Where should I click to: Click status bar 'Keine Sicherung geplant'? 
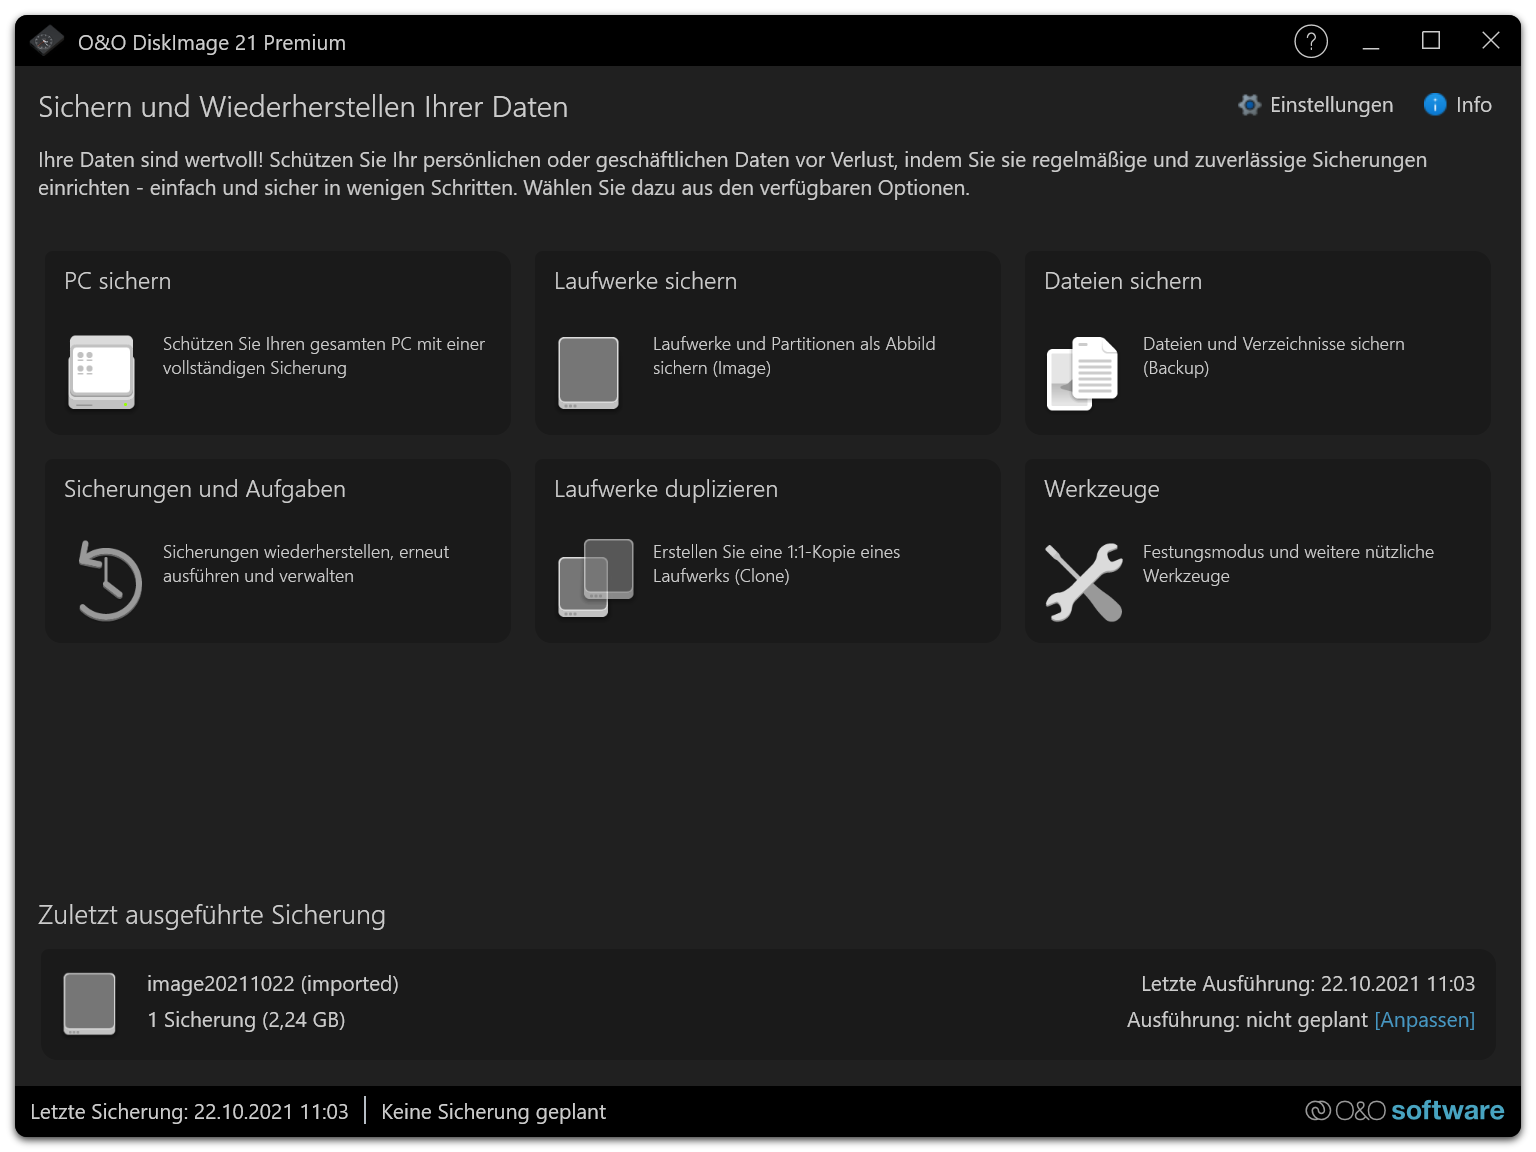(x=494, y=1112)
